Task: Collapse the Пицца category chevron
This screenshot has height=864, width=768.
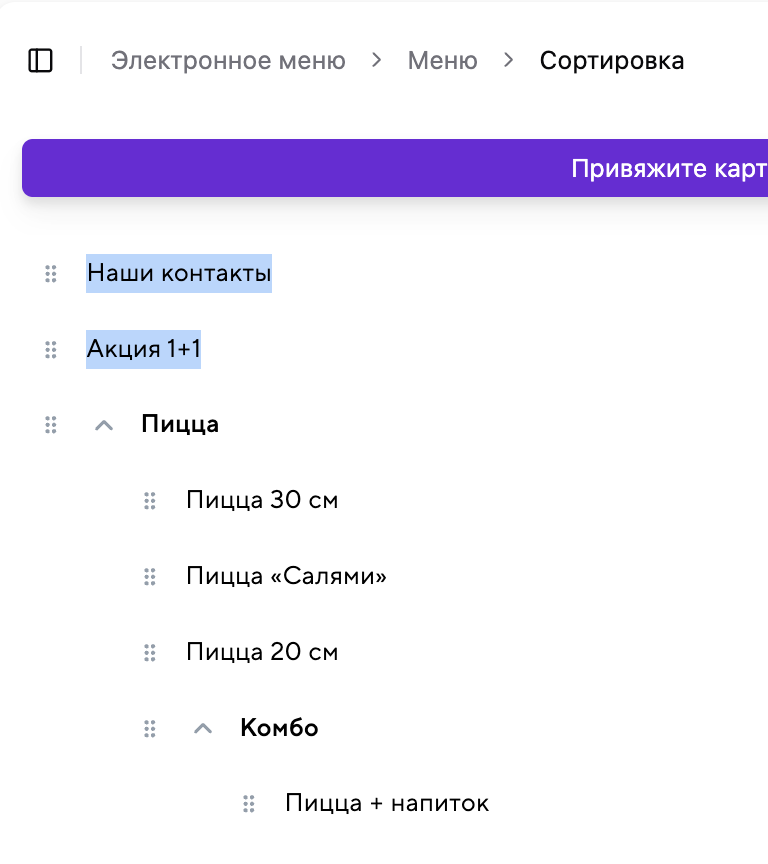Action: 103,425
